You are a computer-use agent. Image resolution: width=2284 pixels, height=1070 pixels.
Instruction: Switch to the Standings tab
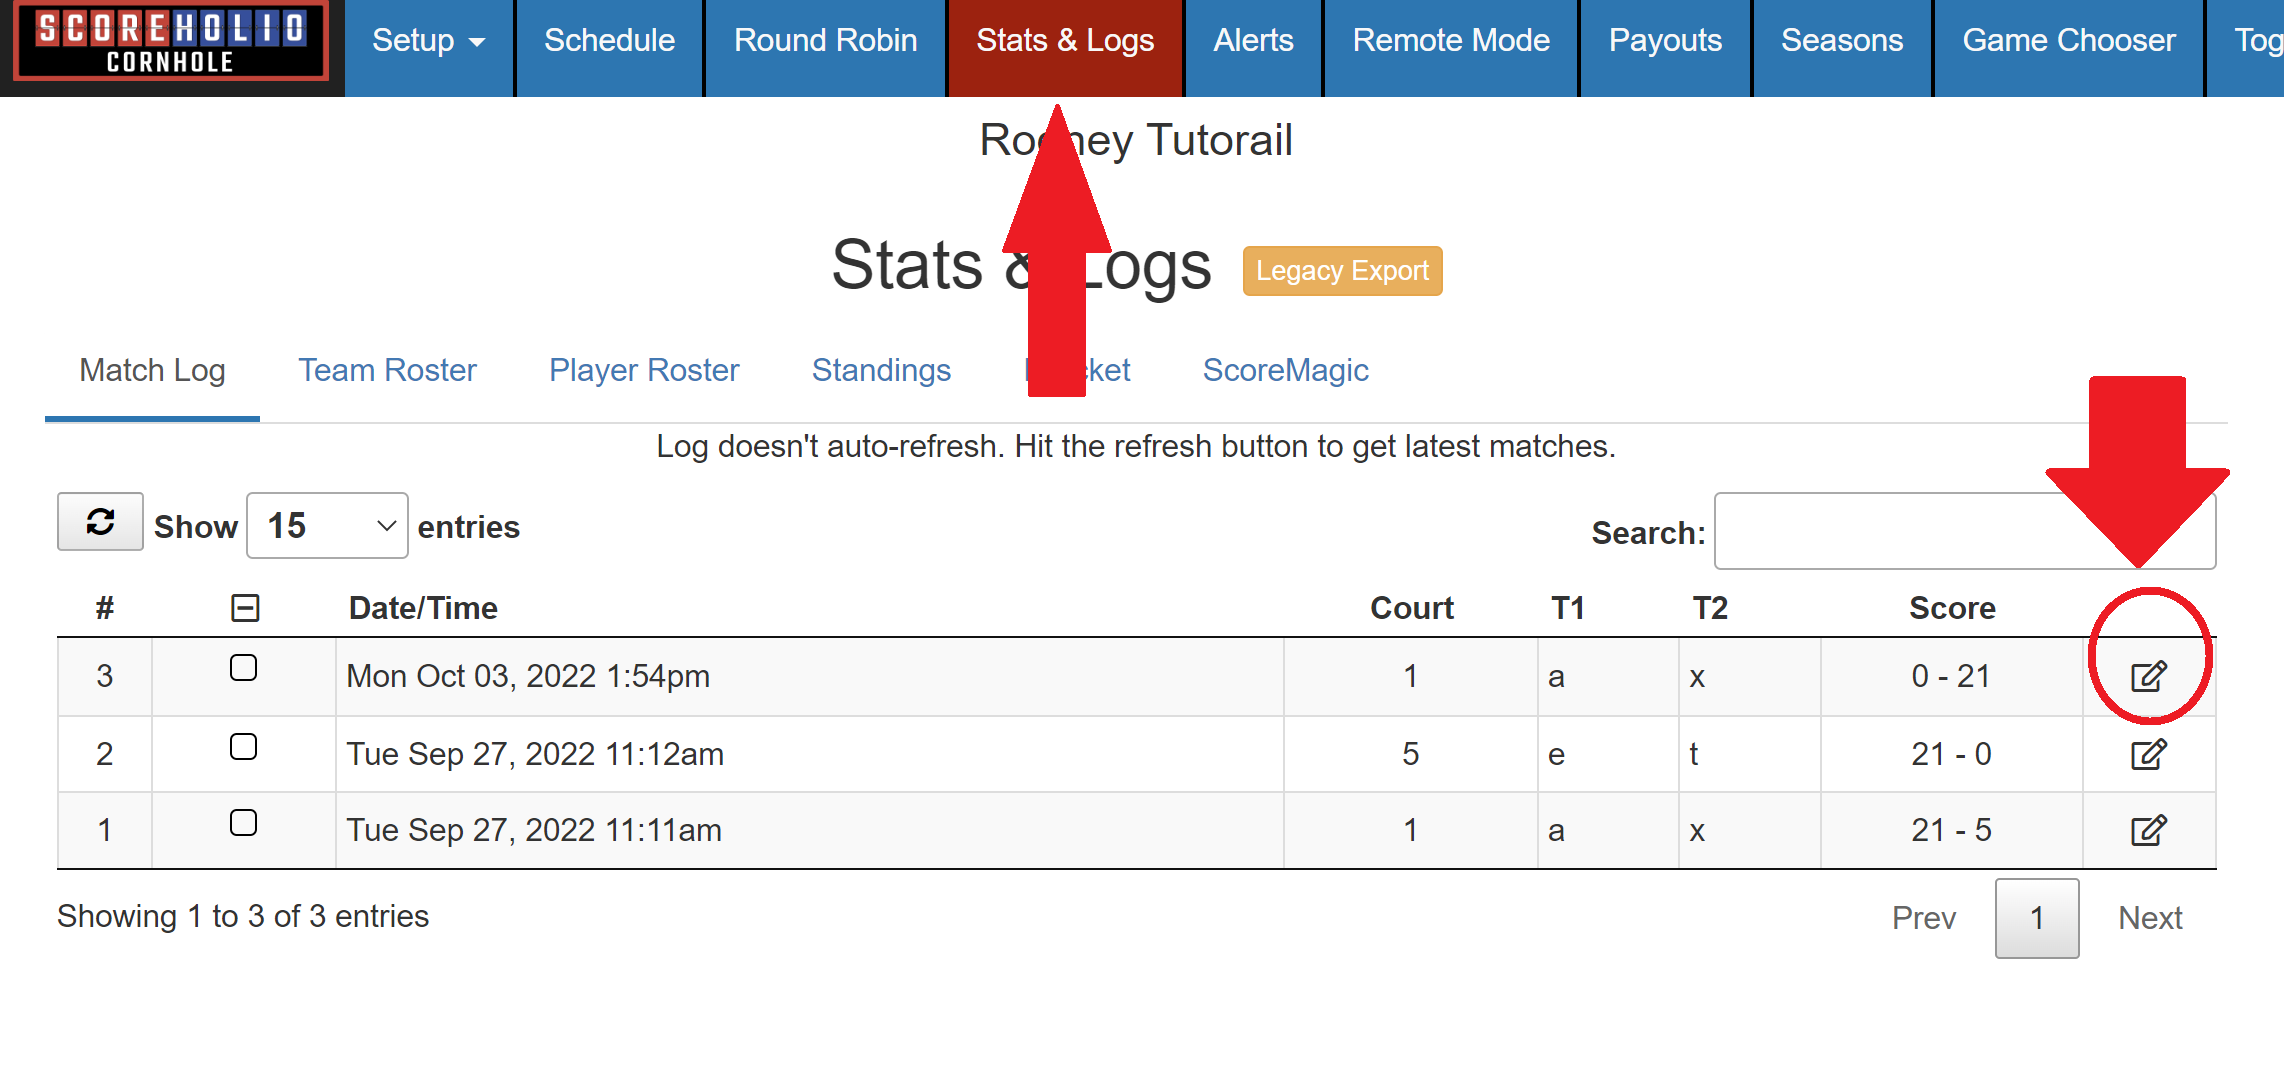tap(880, 371)
